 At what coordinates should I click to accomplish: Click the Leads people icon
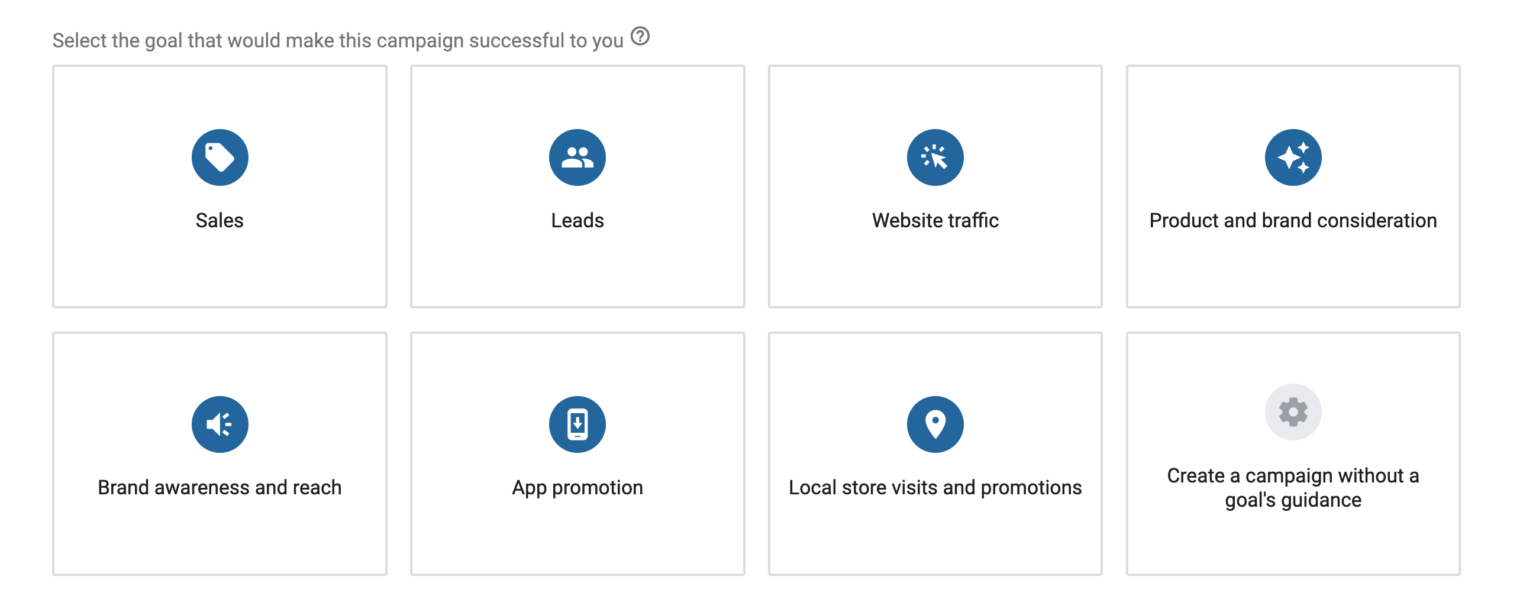tap(577, 157)
